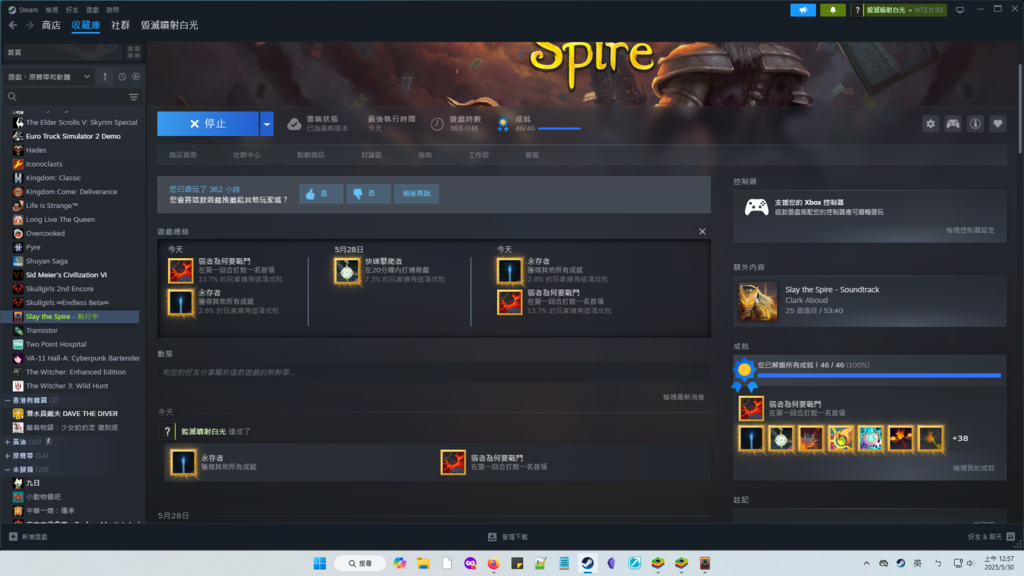Image resolution: width=1024 pixels, height=576 pixels.
Task: Open the friends and chat panel
Action: point(991,537)
